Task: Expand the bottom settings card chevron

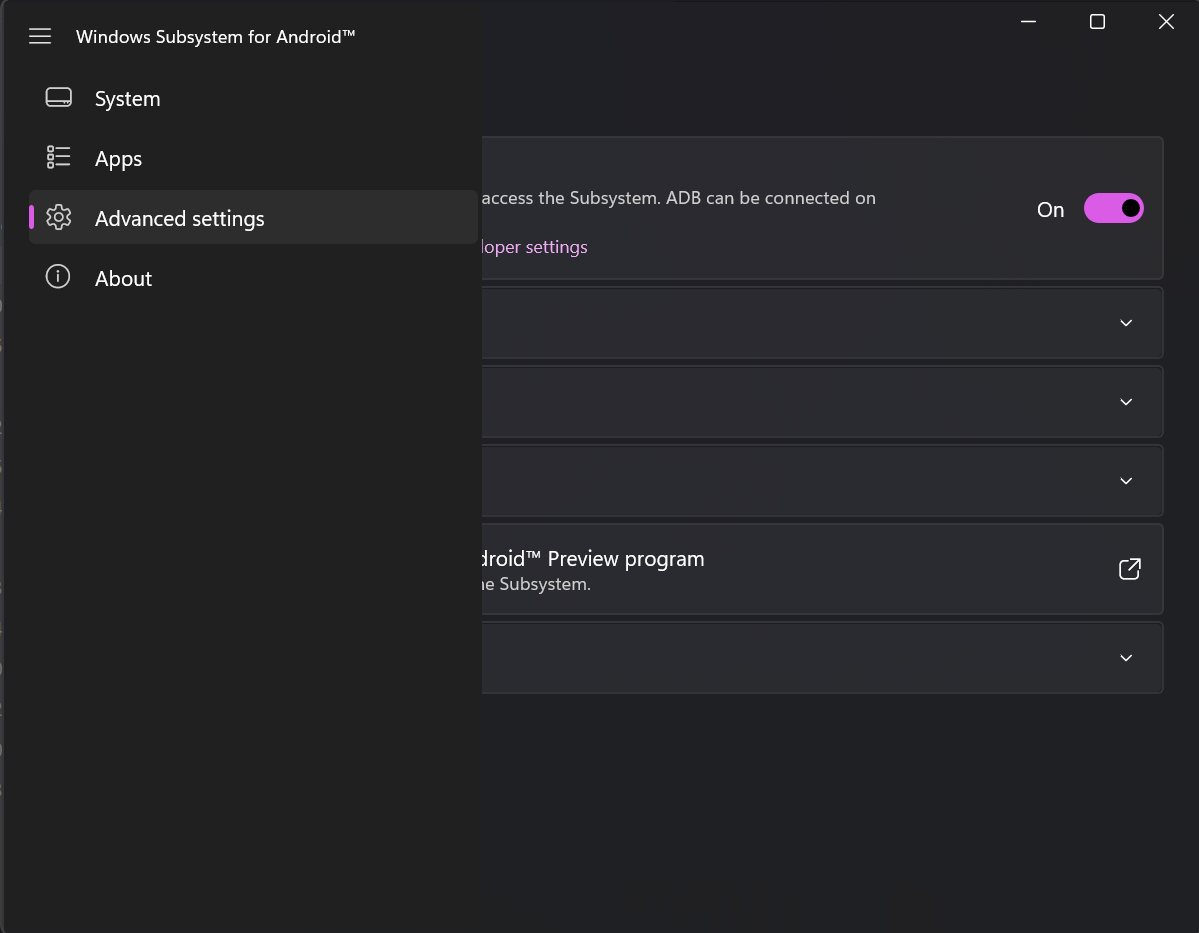Action: [x=1126, y=658]
